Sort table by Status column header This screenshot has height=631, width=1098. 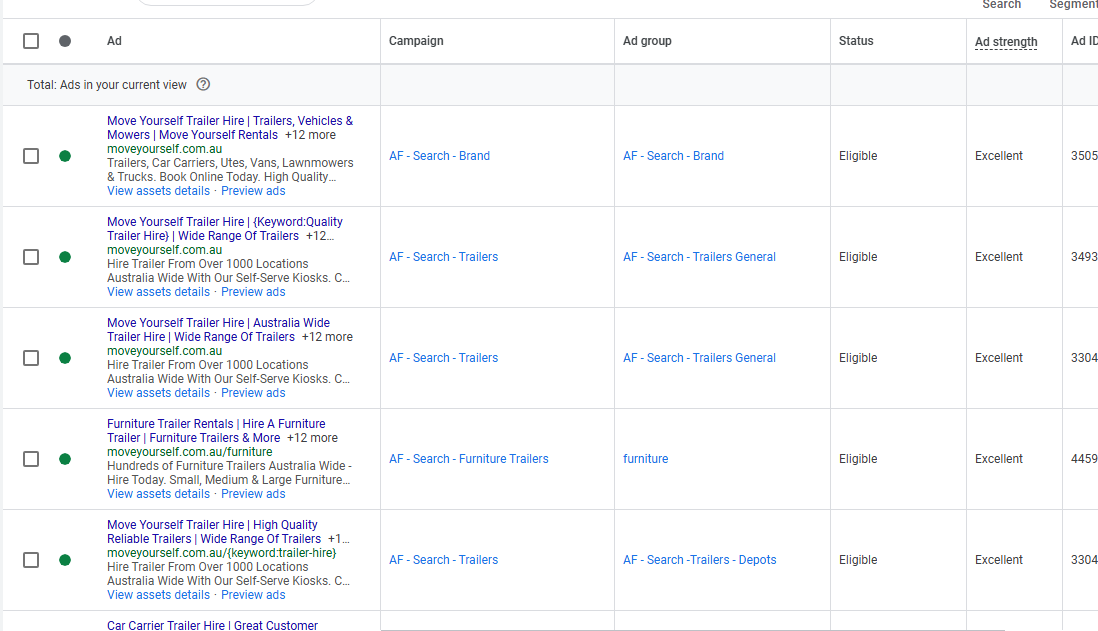[x=856, y=41]
